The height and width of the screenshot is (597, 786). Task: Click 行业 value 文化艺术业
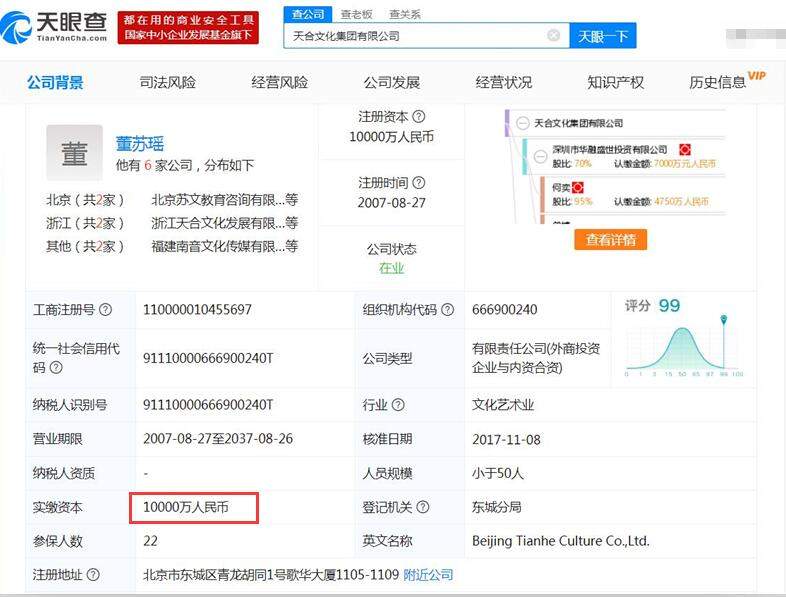[503, 405]
